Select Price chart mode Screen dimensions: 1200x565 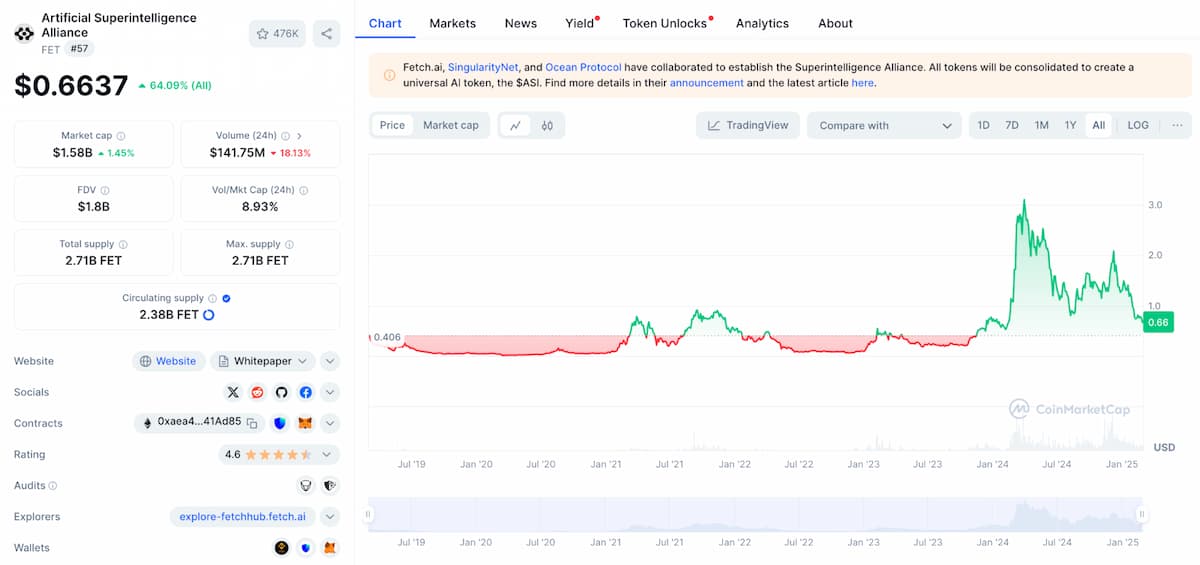point(392,125)
